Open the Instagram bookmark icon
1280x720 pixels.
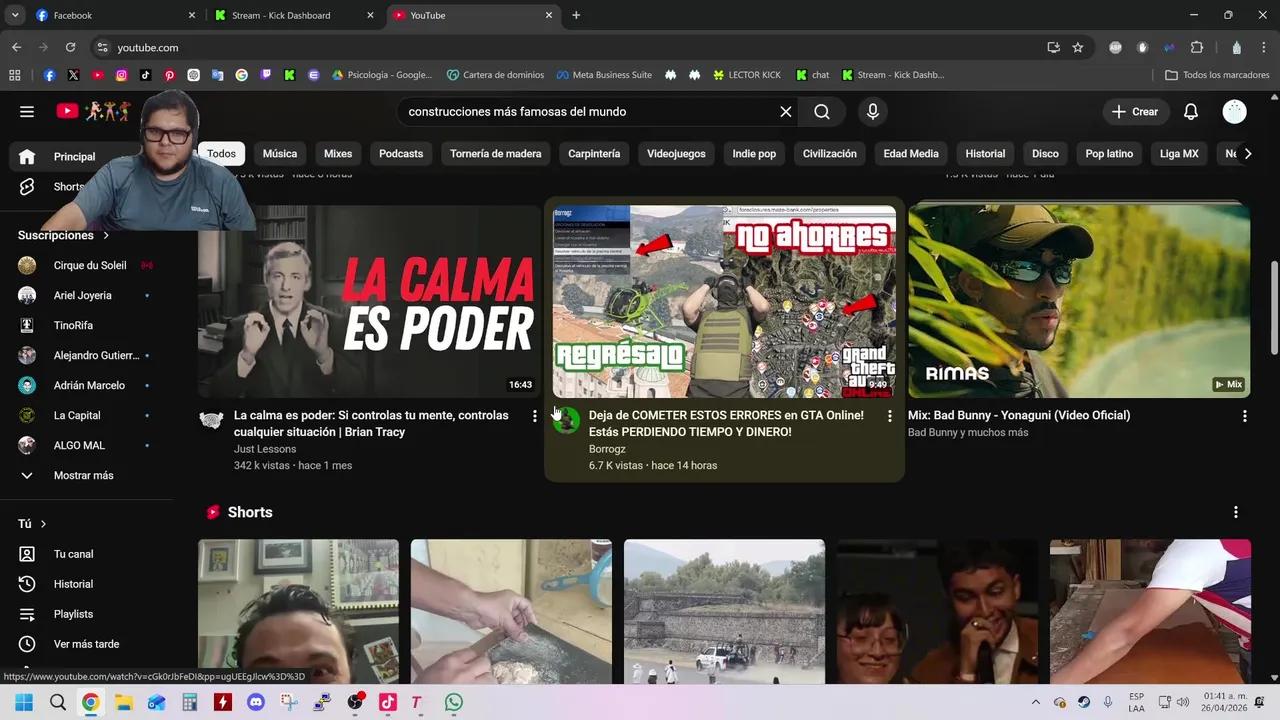click(x=121, y=75)
